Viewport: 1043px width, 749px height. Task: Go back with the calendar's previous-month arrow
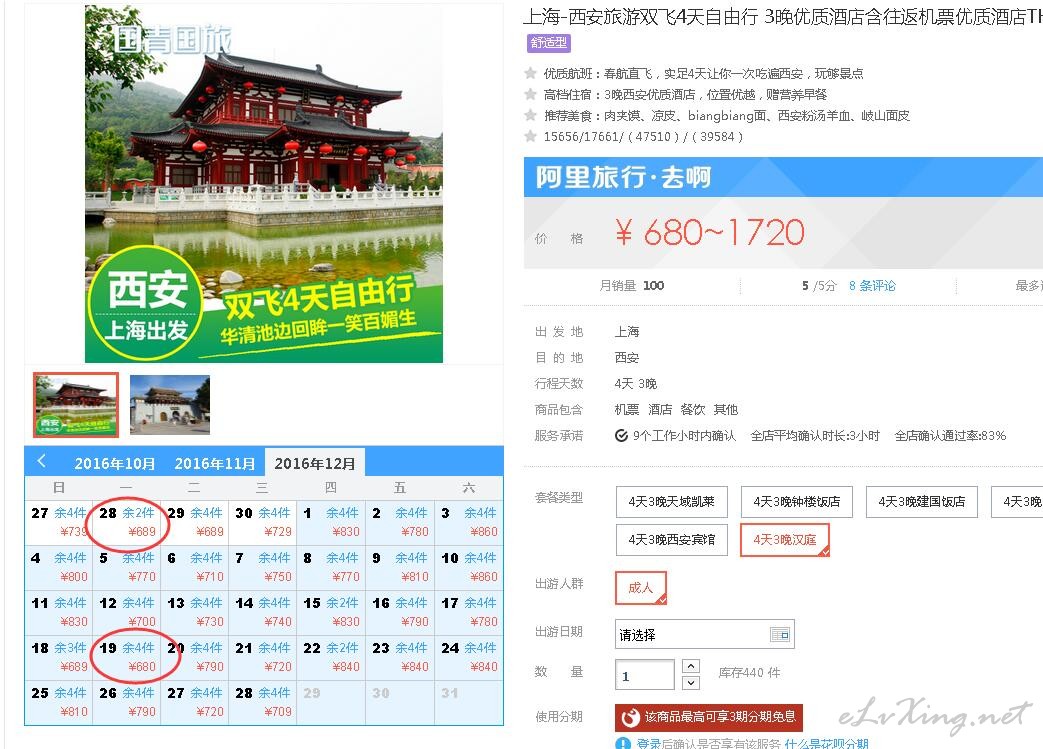(x=41, y=461)
